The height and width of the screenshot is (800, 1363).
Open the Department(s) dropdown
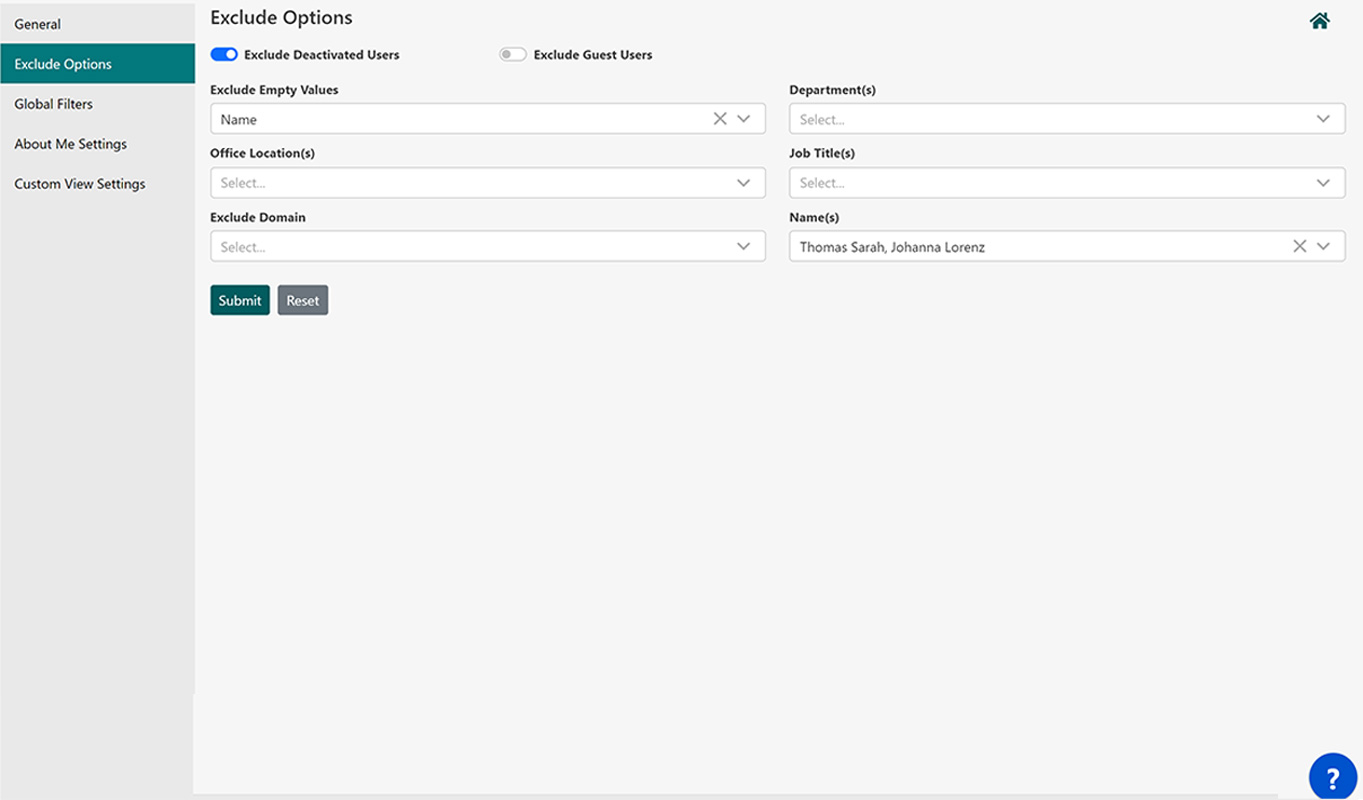pyautogui.click(x=1323, y=118)
